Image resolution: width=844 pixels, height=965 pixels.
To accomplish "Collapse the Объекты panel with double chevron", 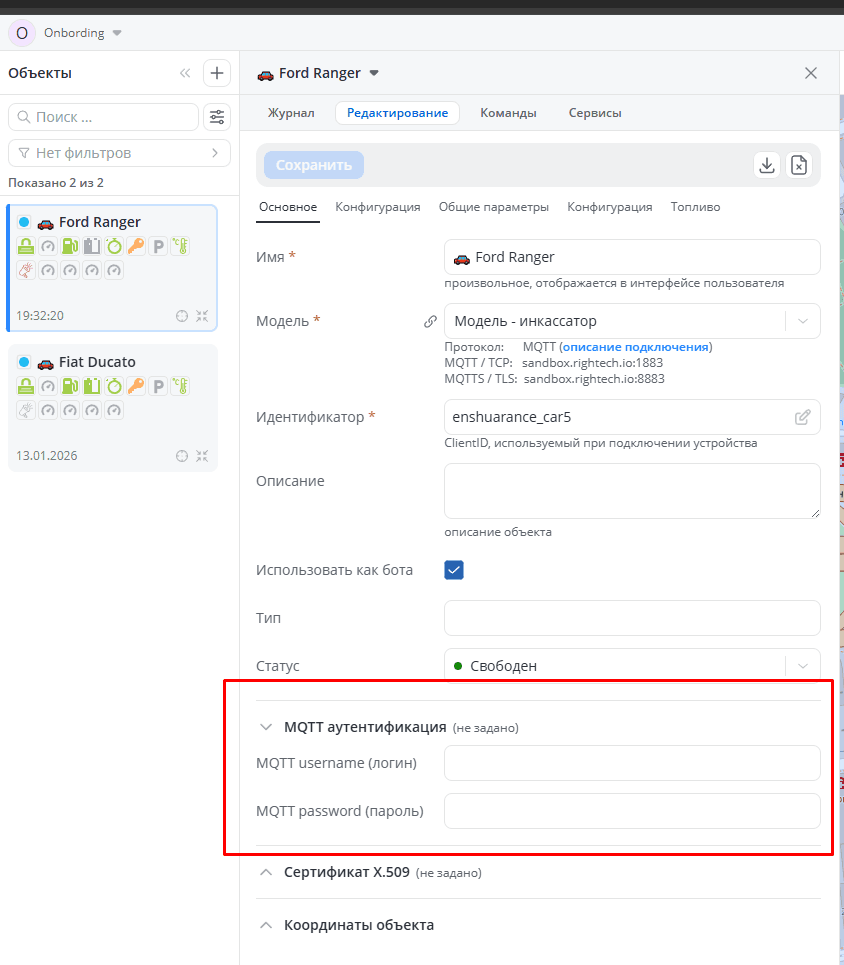I will click(185, 73).
